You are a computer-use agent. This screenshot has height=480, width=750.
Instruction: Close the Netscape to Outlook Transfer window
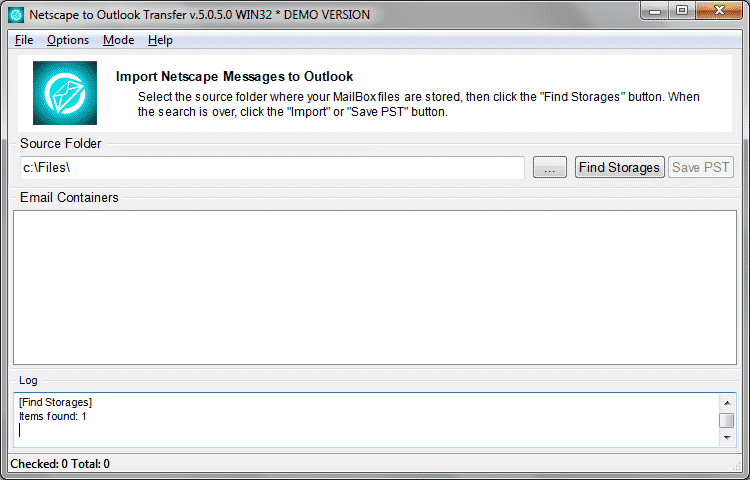coord(719,11)
